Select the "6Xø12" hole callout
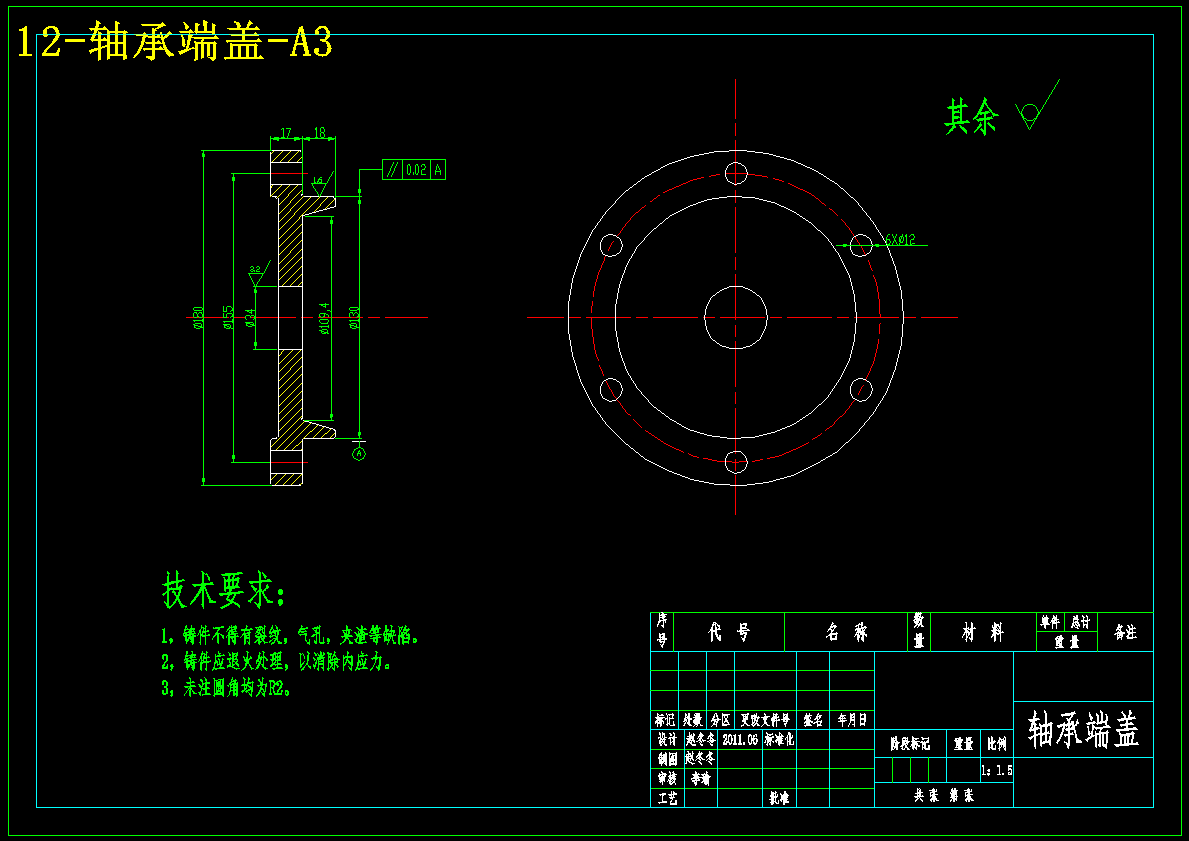1189x841 pixels. coord(900,240)
